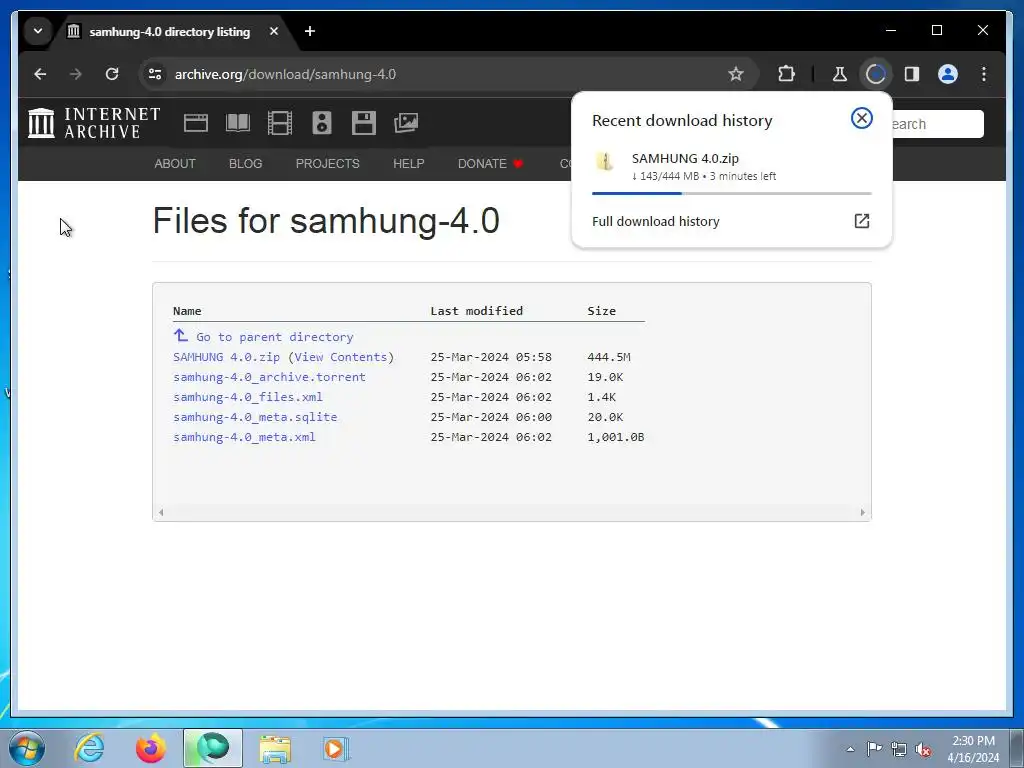Click Go to parent directory link

pyautogui.click(x=275, y=337)
